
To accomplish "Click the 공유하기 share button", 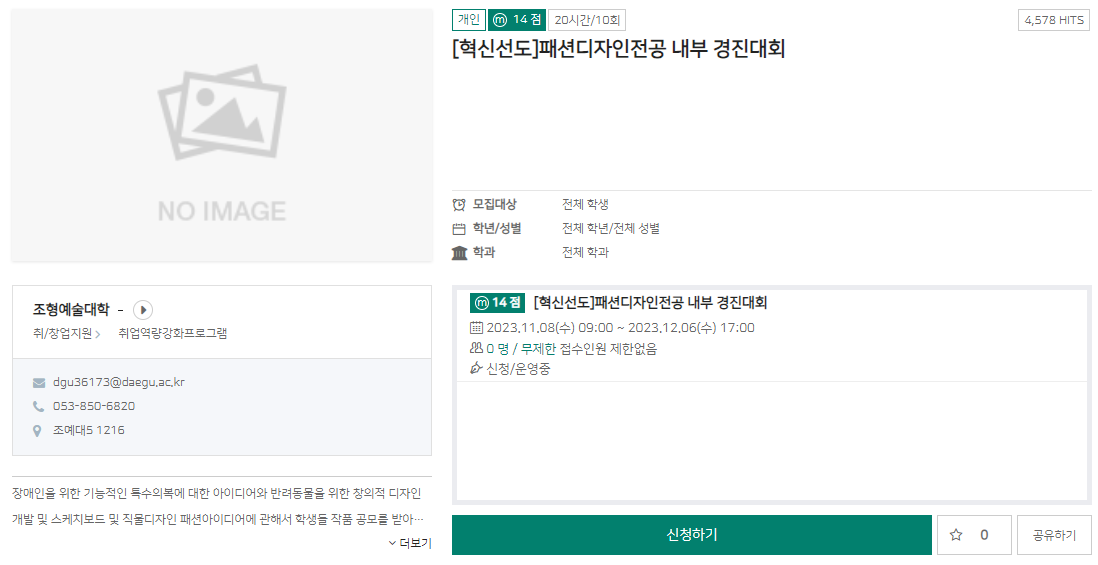I will pos(1054,535).
